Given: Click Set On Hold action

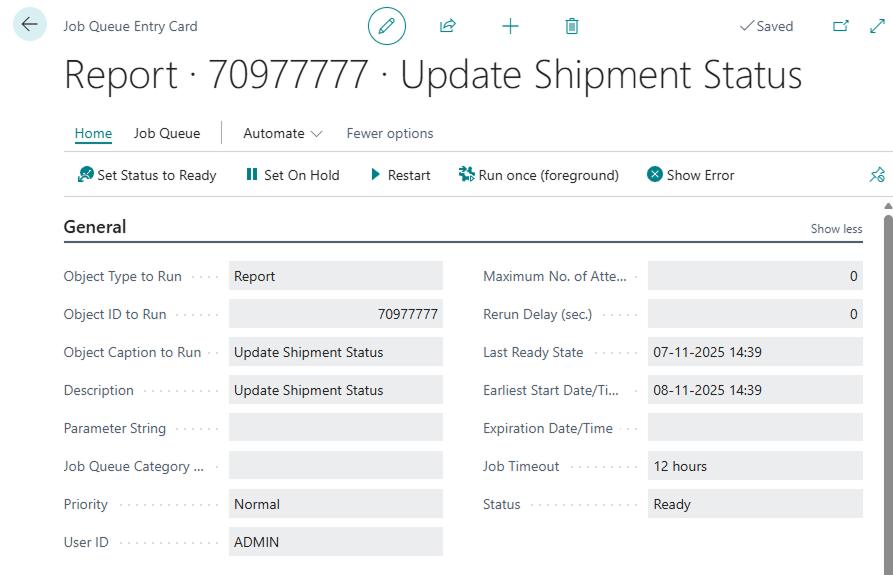Looking at the screenshot, I should [x=292, y=175].
